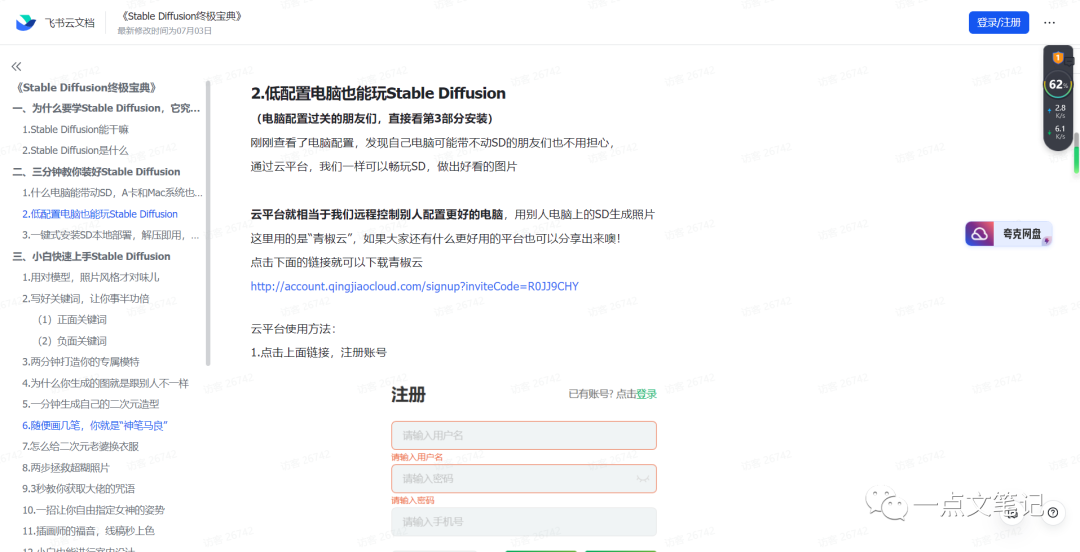Jump to 10.一招让你自由指定女神的姿势
This screenshot has height=552, width=1080.
[x=94, y=510]
